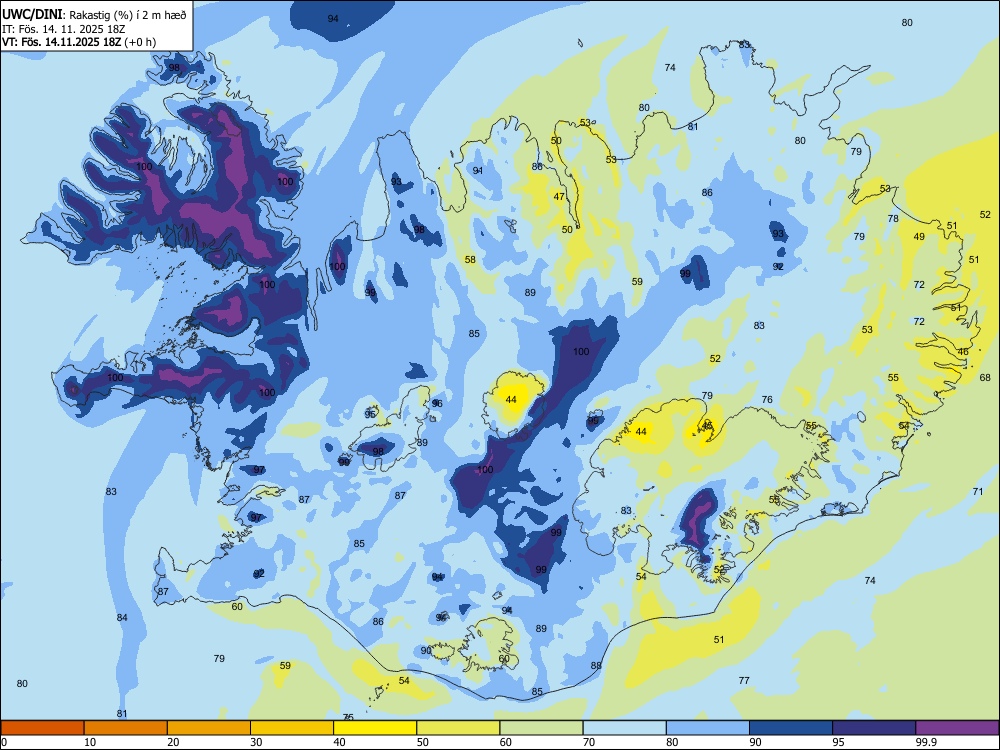The height and width of the screenshot is (750, 1000).
Task: Click the purple 99.9 legend swatch
Action: (x=957, y=728)
